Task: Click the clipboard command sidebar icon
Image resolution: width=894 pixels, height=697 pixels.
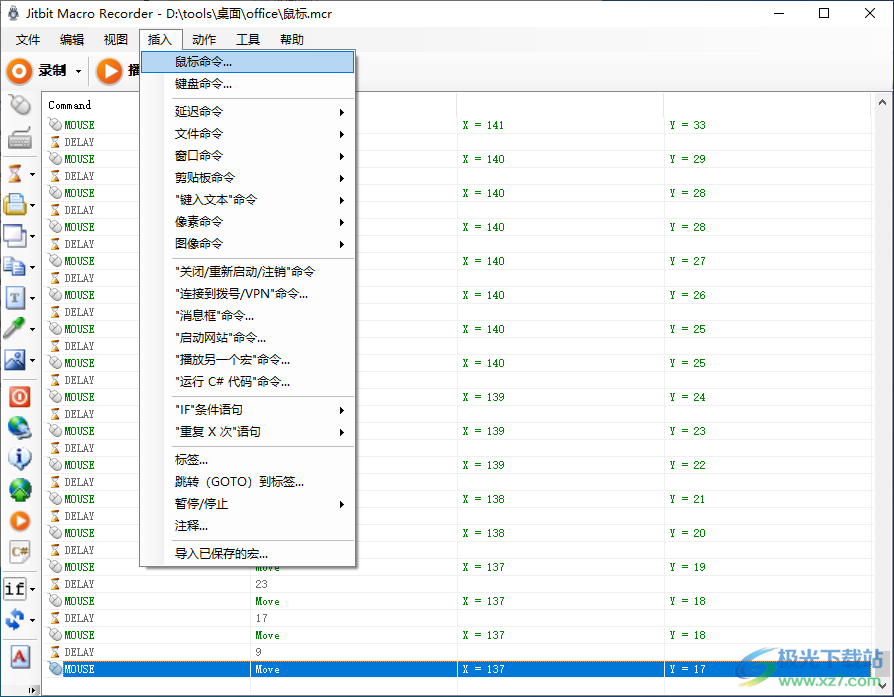Action: pyautogui.click(x=15, y=266)
